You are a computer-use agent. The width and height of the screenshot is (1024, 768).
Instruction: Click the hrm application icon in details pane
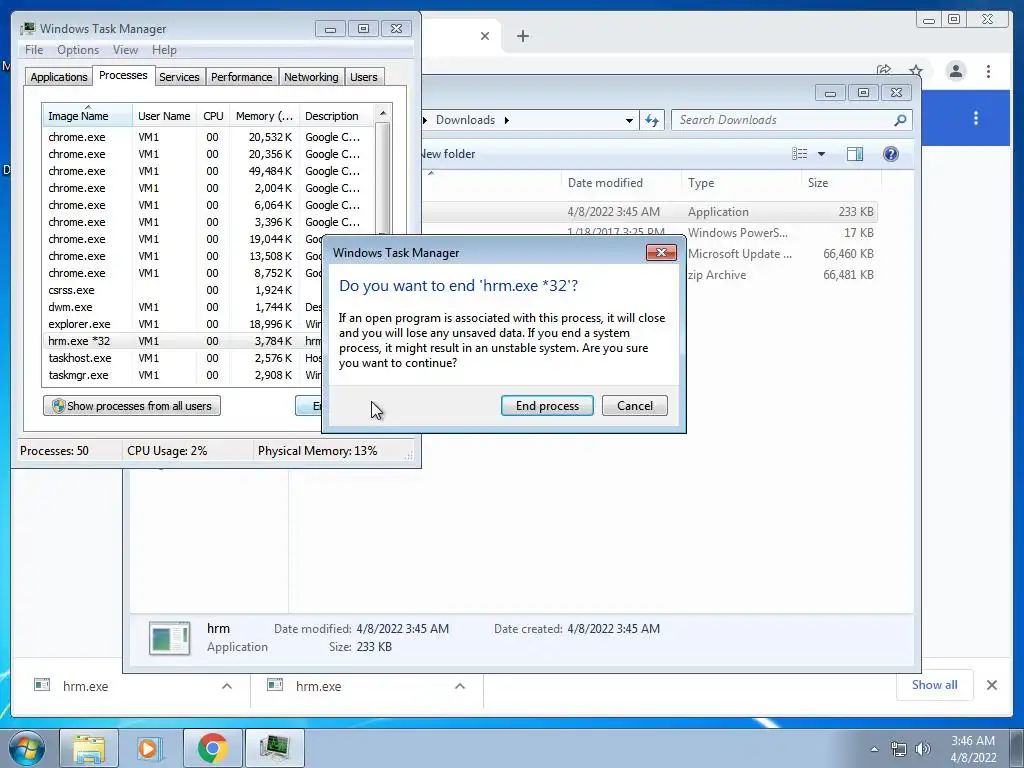pyautogui.click(x=170, y=638)
